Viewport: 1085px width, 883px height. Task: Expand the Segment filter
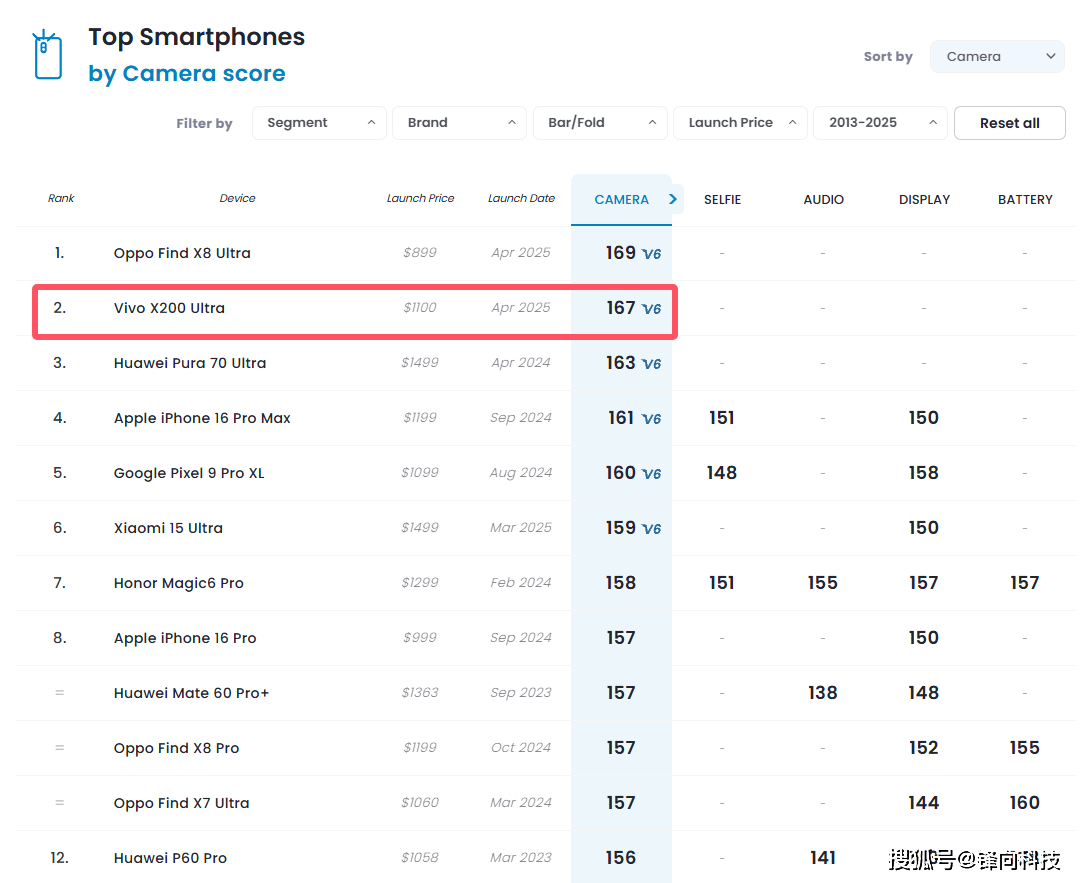[x=319, y=123]
